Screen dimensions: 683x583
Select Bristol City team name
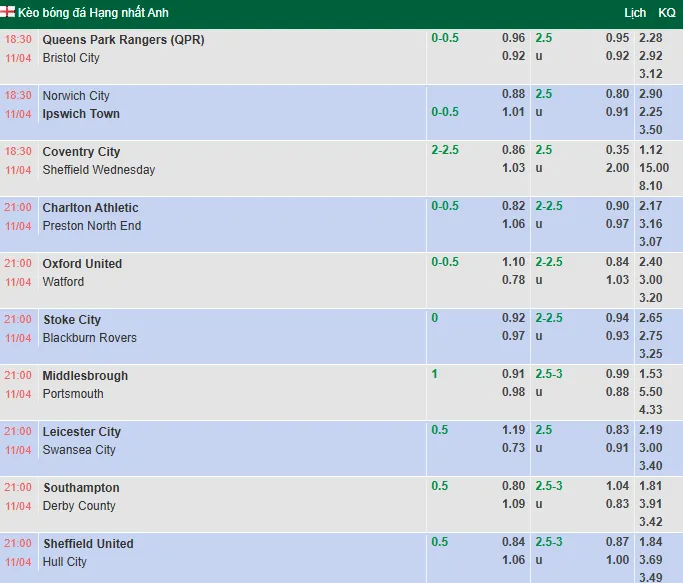tap(71, 58)
